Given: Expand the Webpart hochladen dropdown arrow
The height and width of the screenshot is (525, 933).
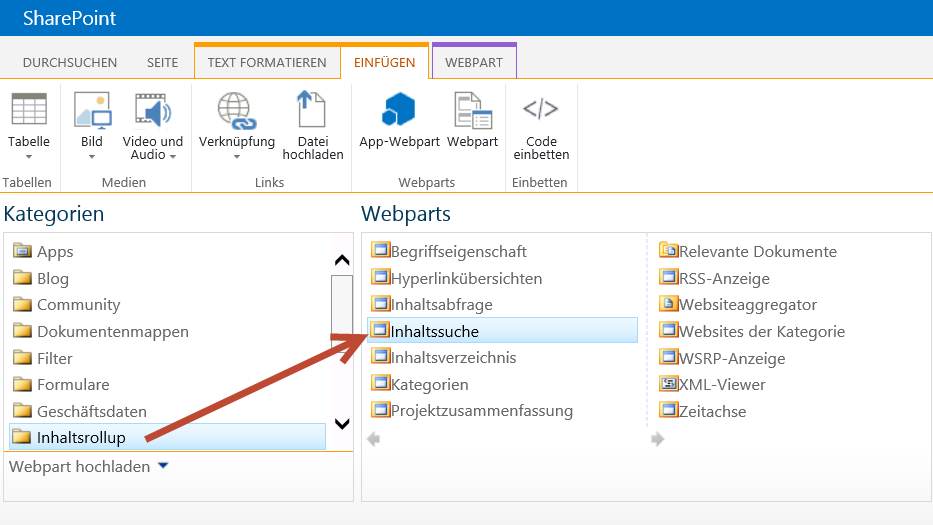Looking at the screenshot, I should point(163,466).
